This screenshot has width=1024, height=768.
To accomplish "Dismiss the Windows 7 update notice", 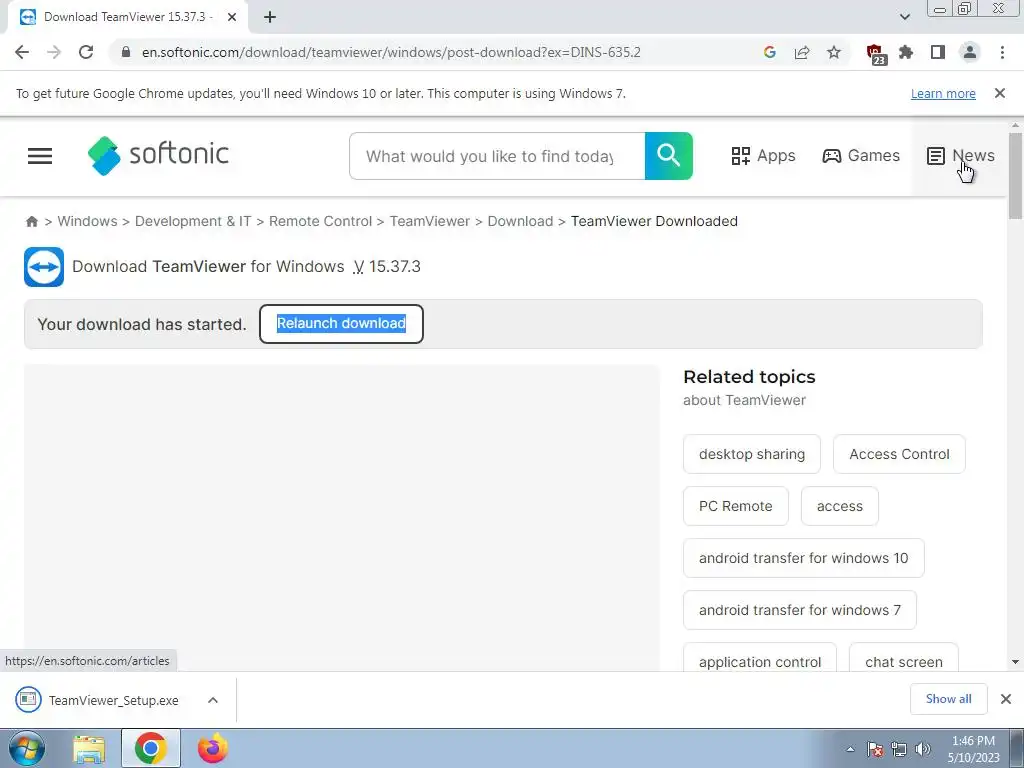I will coord(1000,93).
